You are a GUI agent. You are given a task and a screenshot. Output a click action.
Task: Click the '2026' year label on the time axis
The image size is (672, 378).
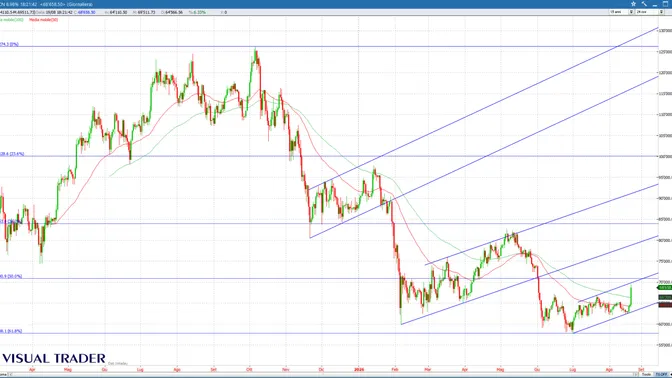pyautogui.click(x=359, y=369)
